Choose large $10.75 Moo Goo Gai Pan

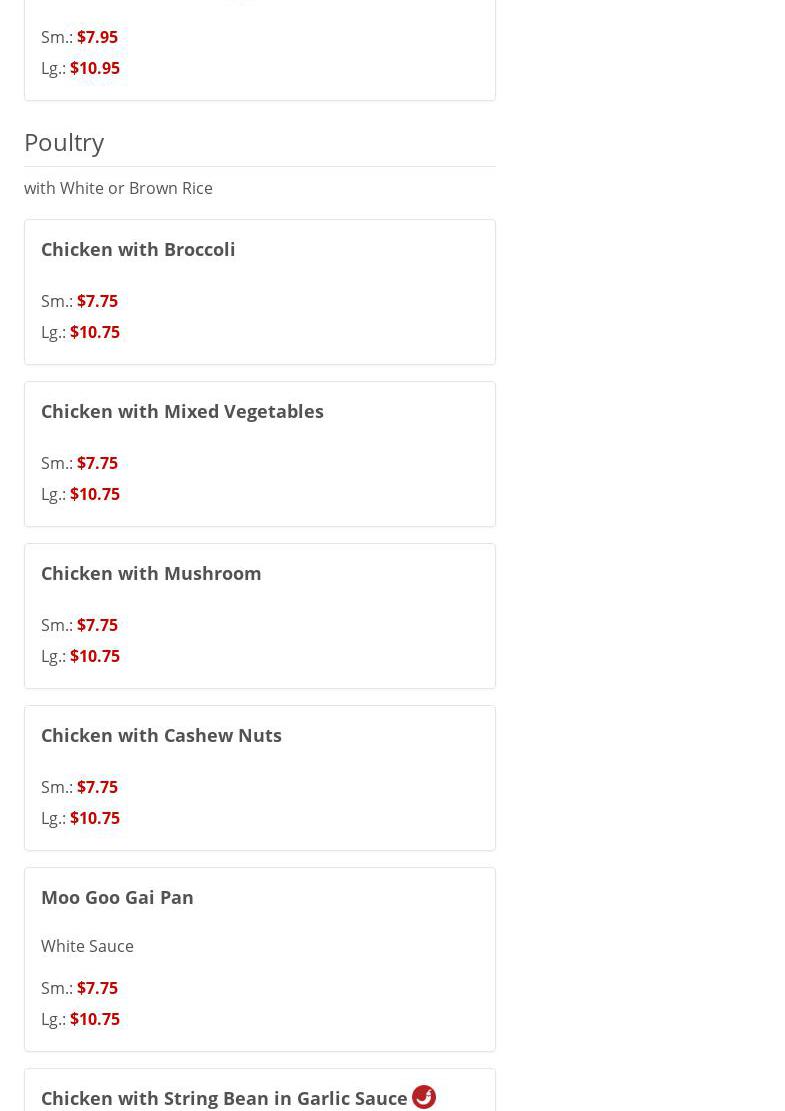[95, 1019]
